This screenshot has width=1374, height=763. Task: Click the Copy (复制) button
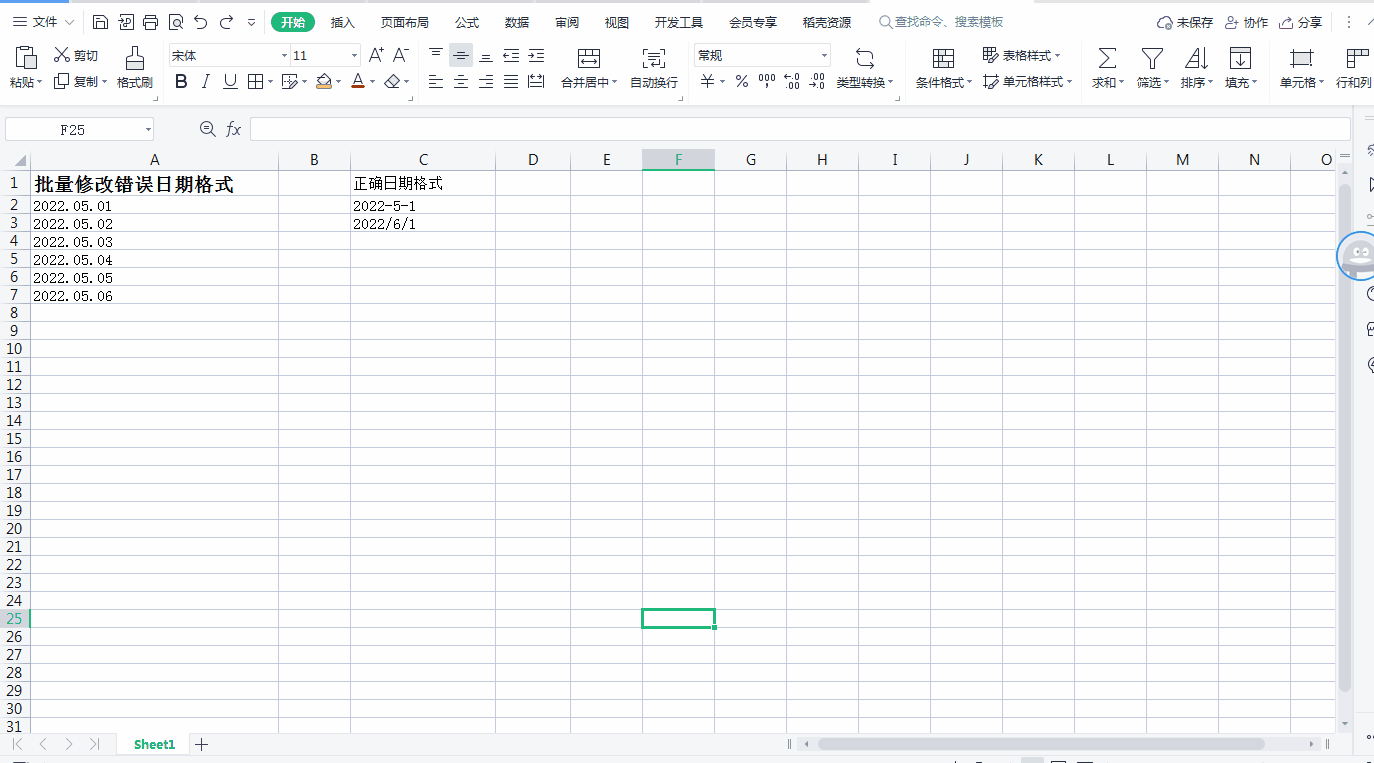click(x=76, y=82)
